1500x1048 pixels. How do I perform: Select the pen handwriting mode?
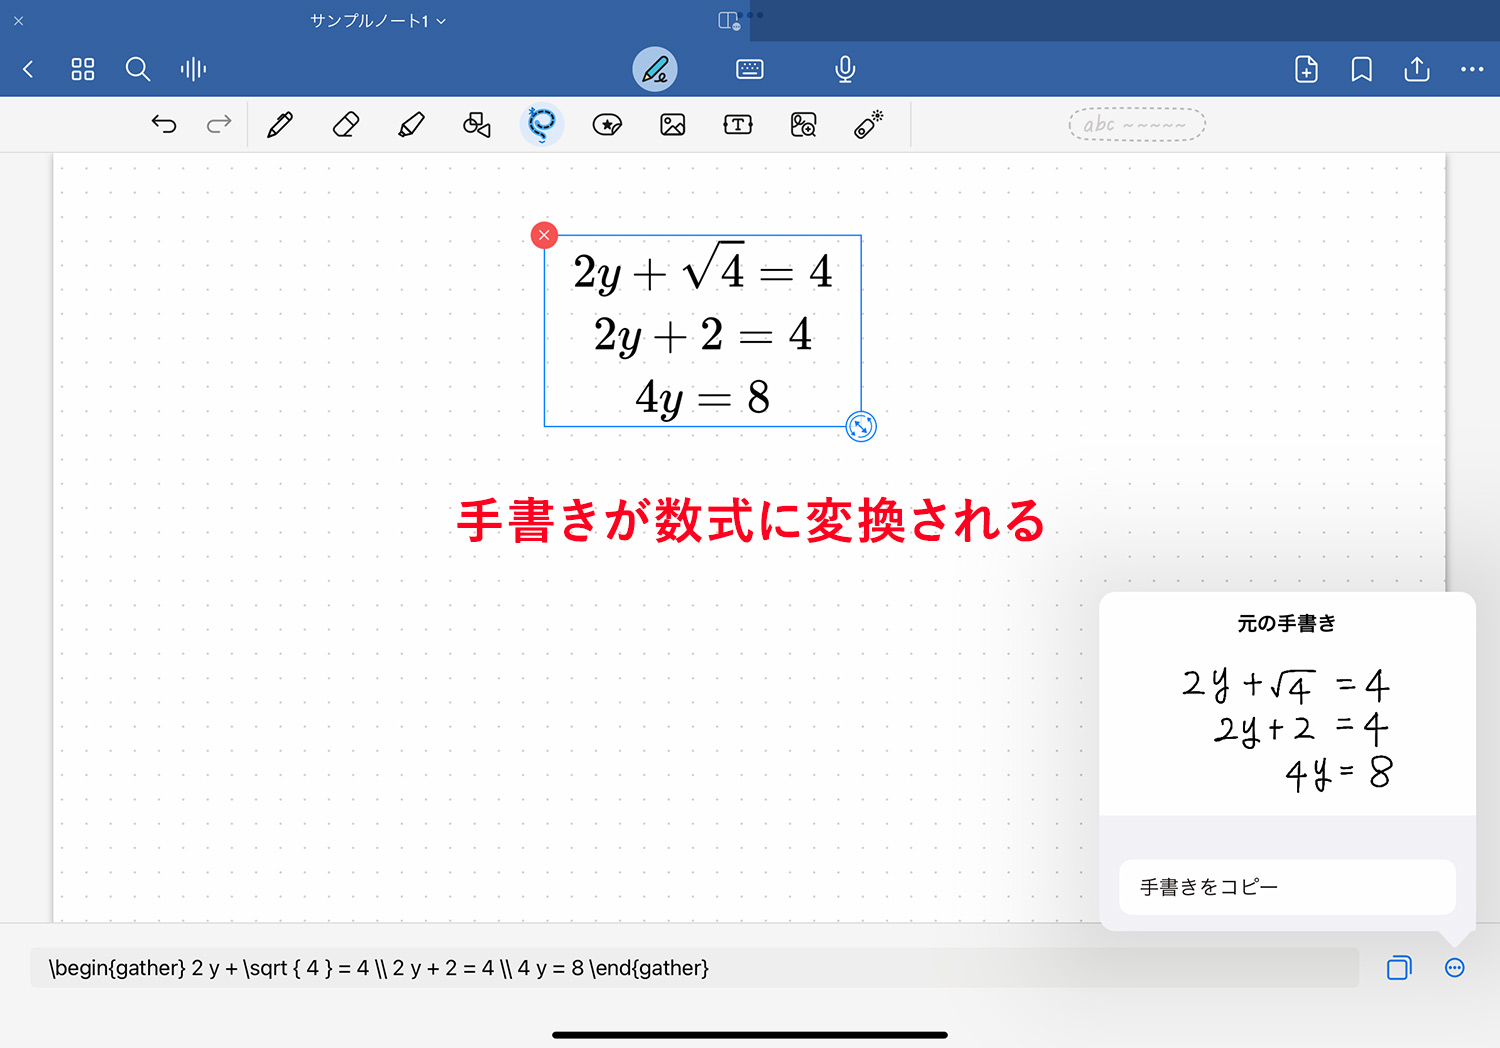click(655, 69)
